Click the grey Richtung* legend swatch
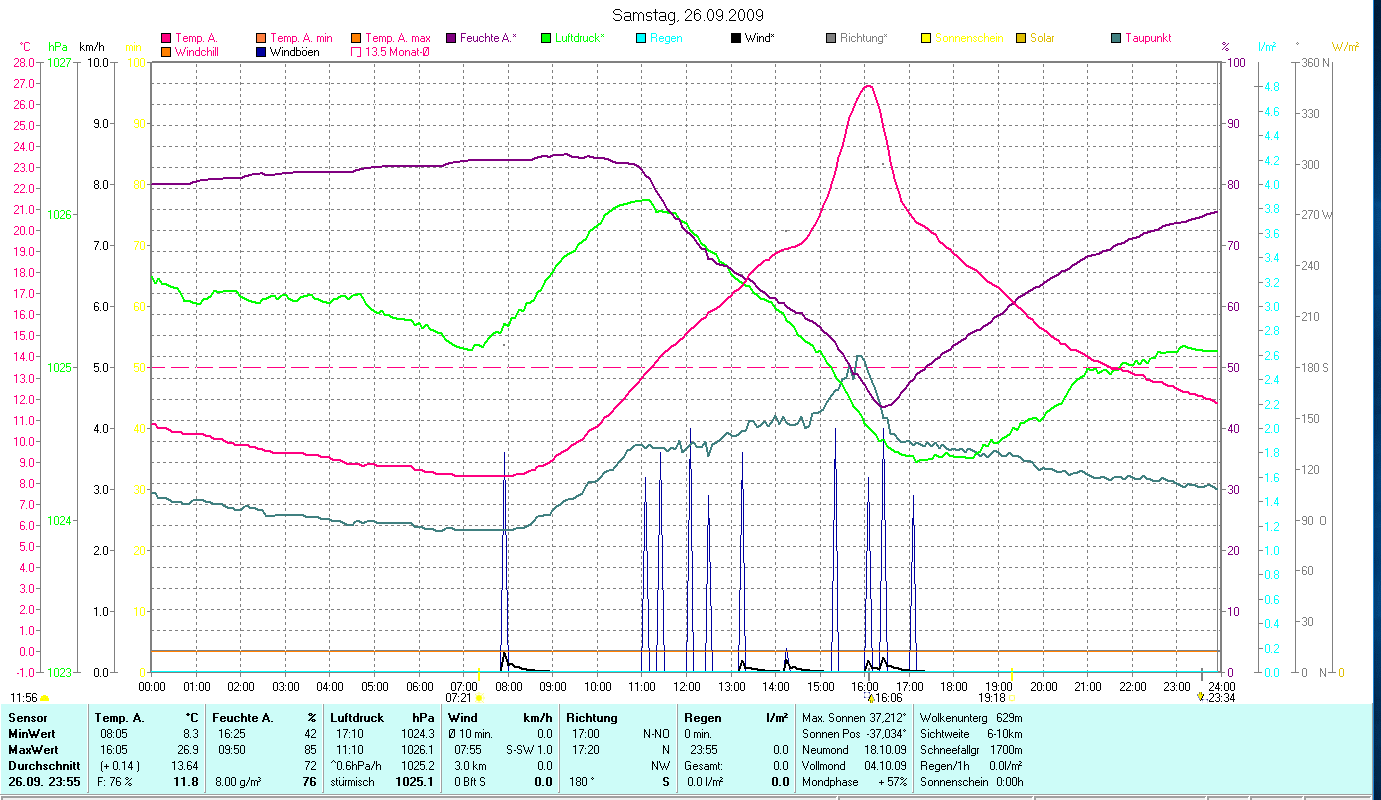This screenshot has width=1381, height=800. 831,38
